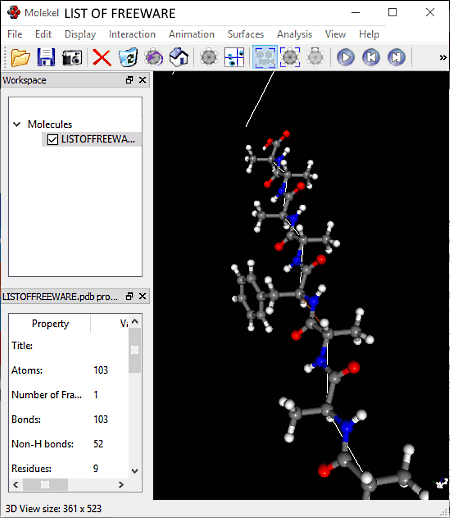The image size is (450, 518).
Task: Open the Interaction menu
Action: pos(132,34)
